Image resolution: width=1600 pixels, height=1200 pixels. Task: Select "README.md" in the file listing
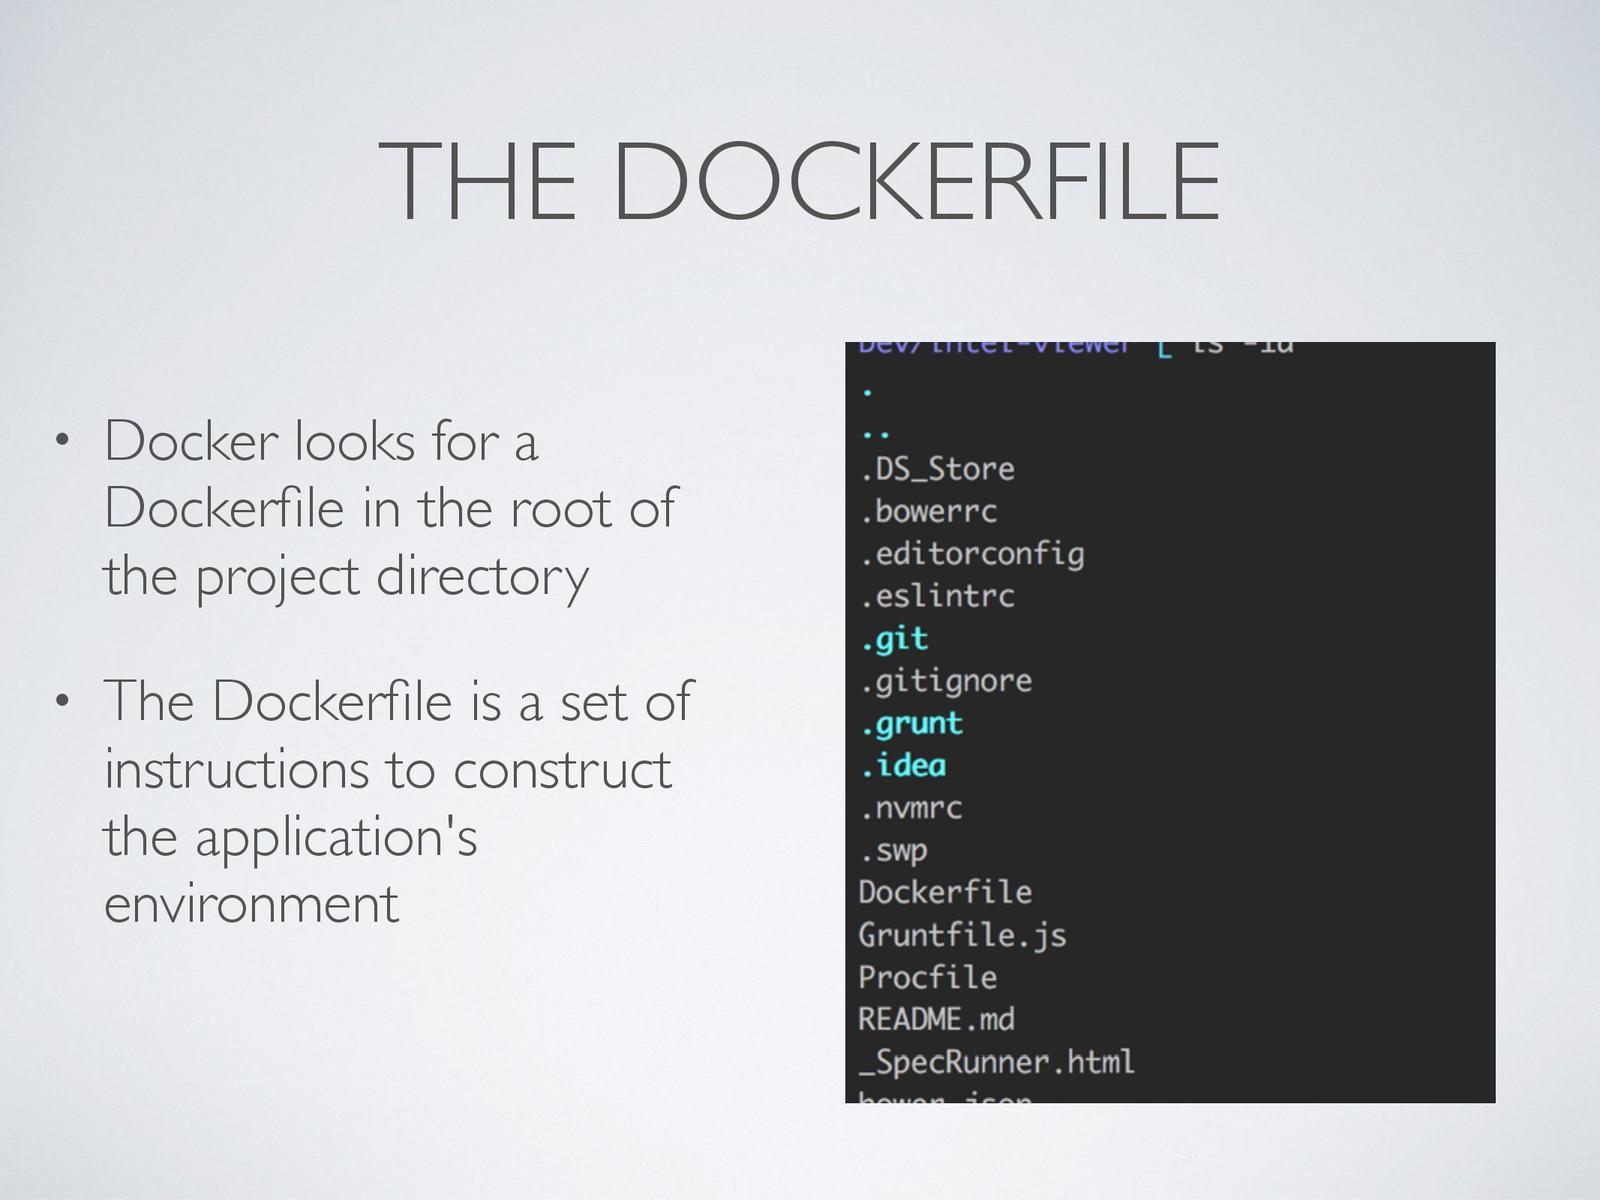point(936,1019)
